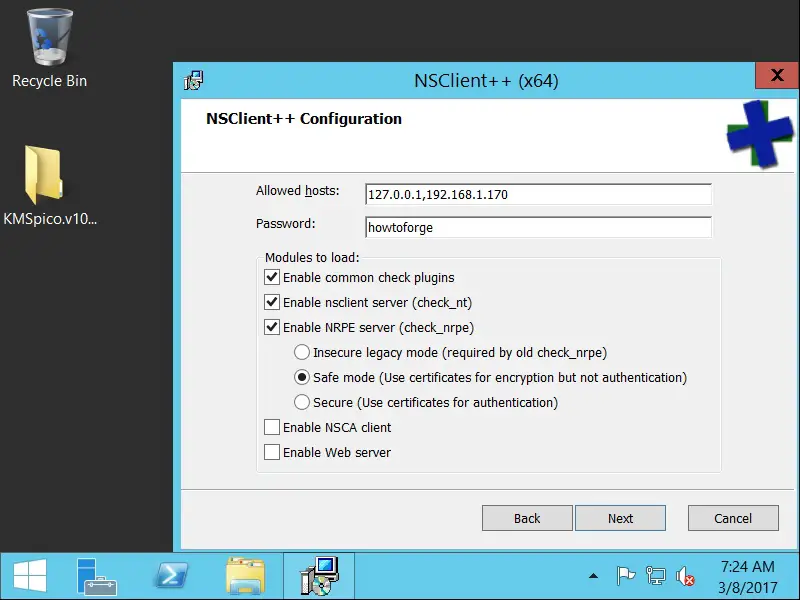Cancel the NSClient++ setup
The height and width of the screenshot is (600, 800).
pyautogui.click(x=733, y=518)
